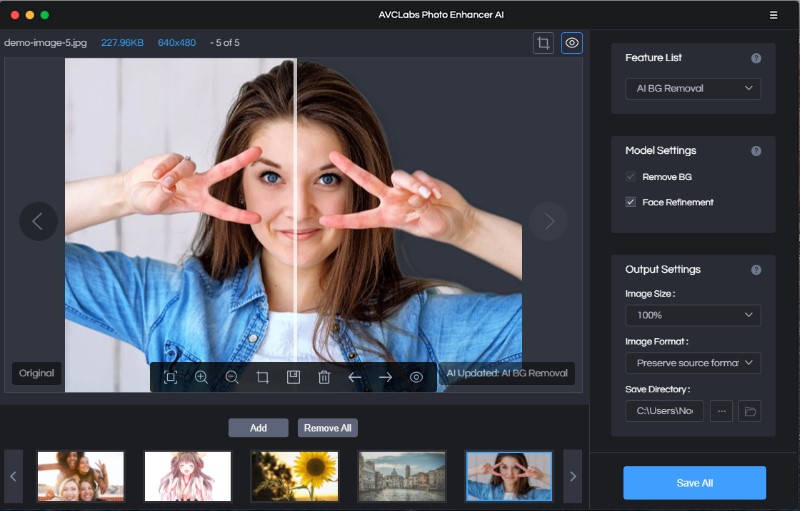Image resolution: width=800 pixels, height=511 pixels.
Task: Click the Model Settings heading
Action: pyautogui.click(x=661, y=150)
